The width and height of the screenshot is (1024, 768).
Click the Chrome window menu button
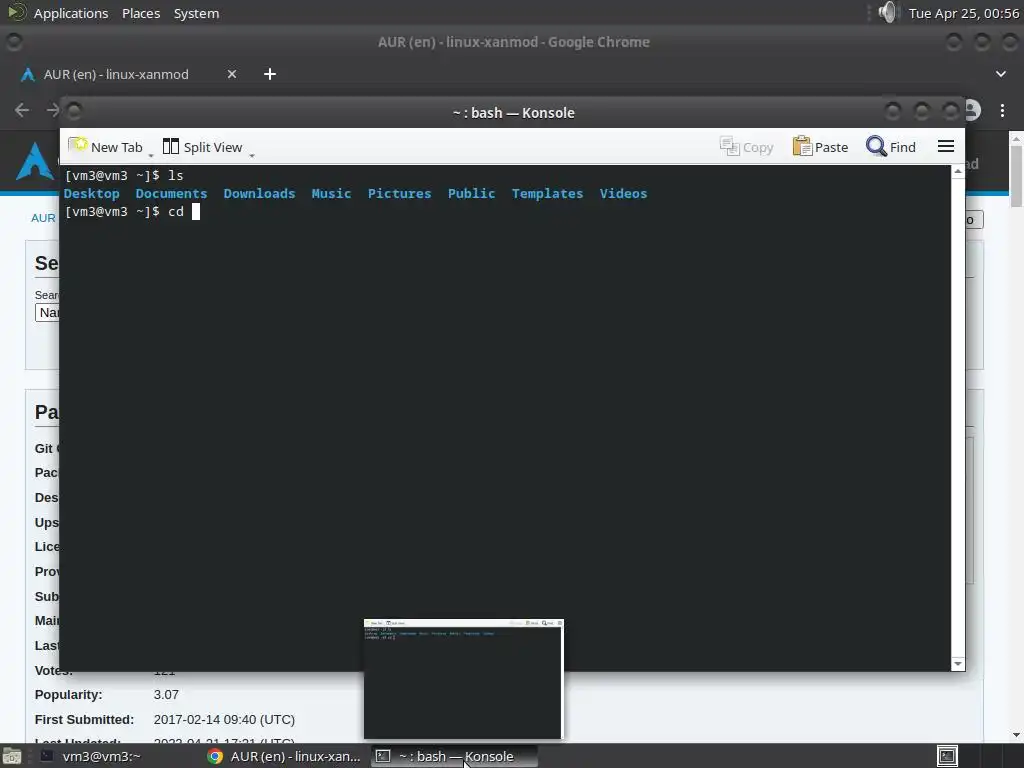click(14, 42)
